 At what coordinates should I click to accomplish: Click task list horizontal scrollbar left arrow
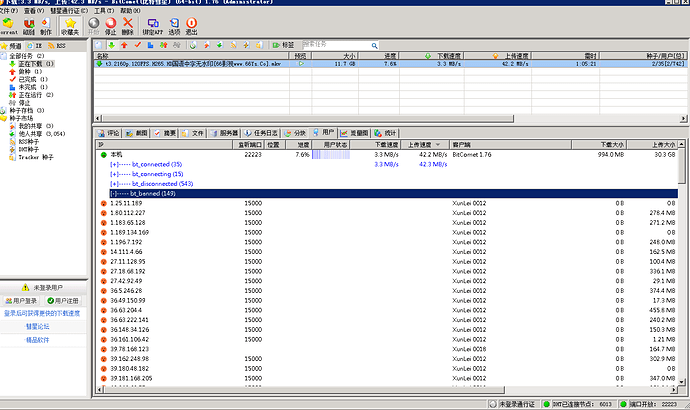[98, 118]
